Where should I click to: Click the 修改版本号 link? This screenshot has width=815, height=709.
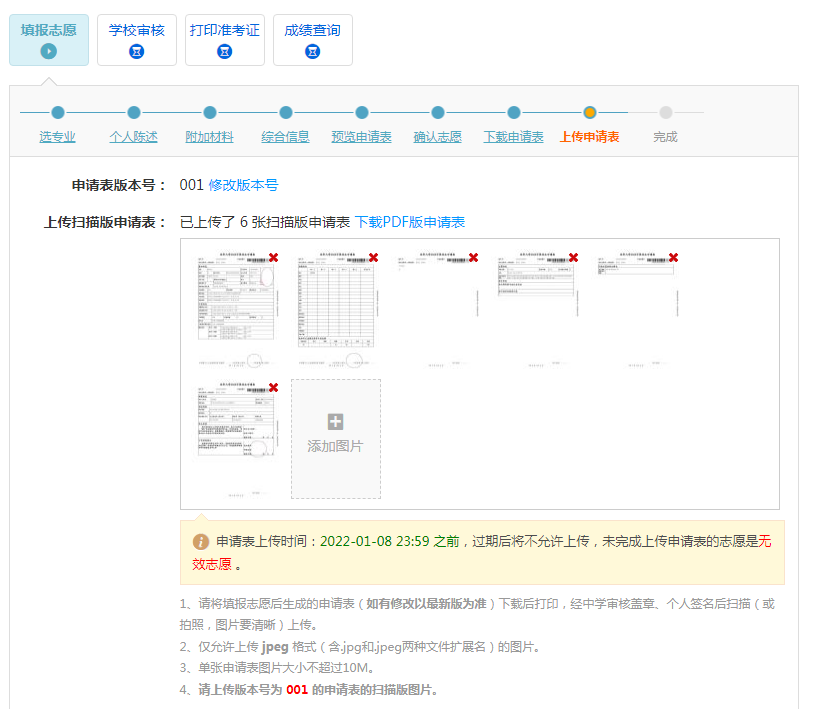(243, 185)
